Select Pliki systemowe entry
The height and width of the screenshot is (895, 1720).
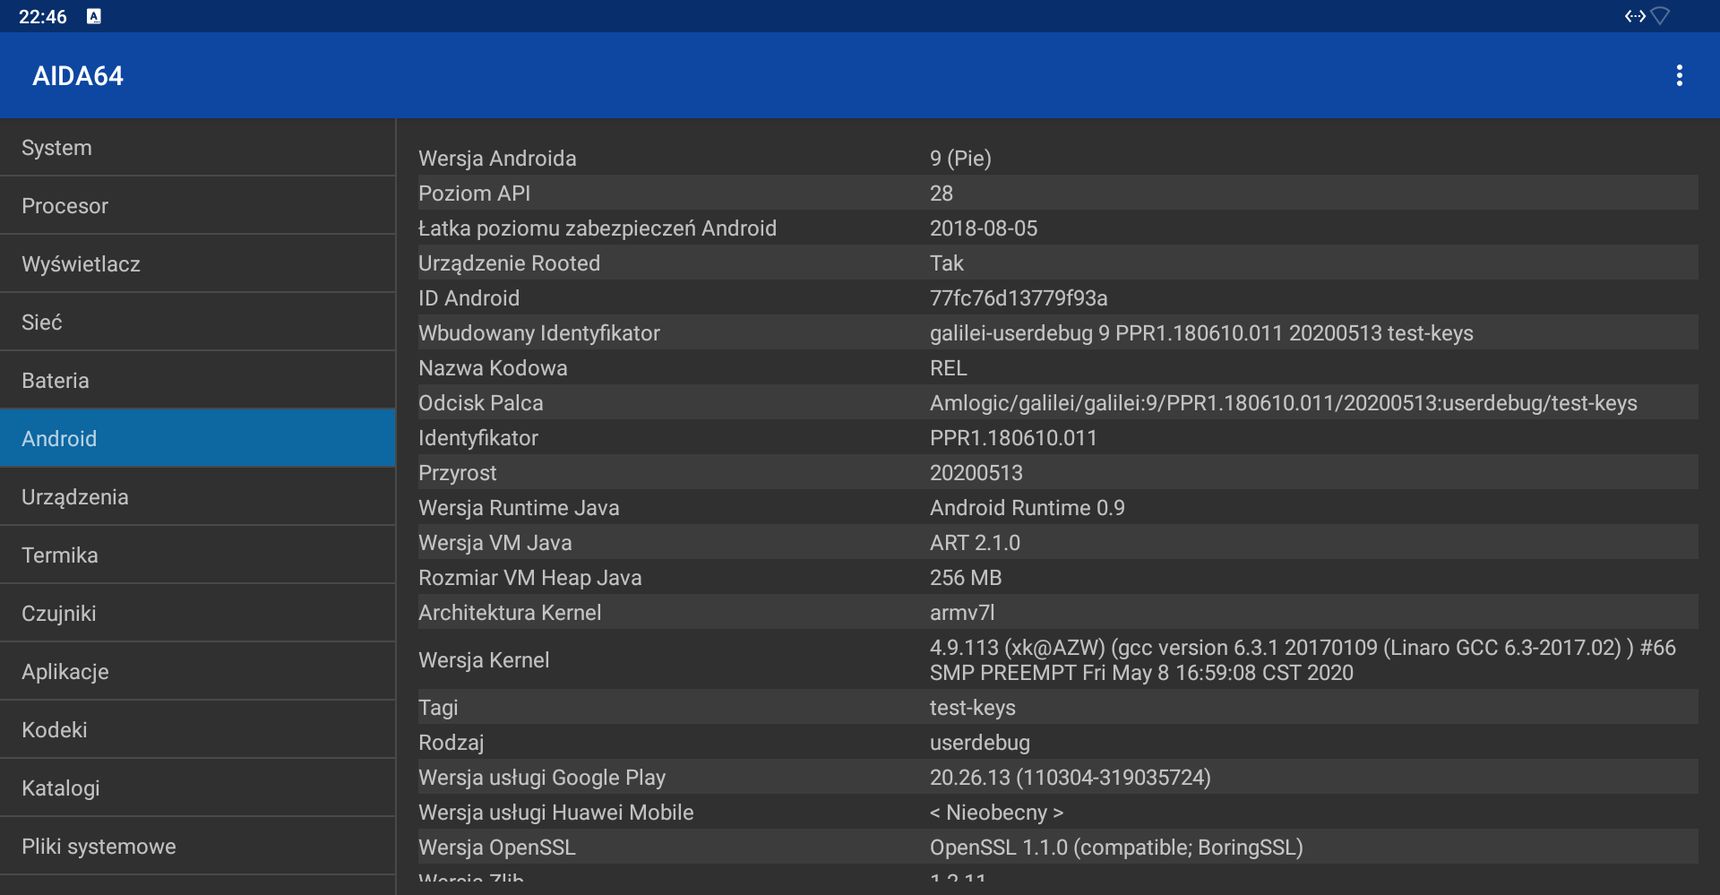(198, 846)
